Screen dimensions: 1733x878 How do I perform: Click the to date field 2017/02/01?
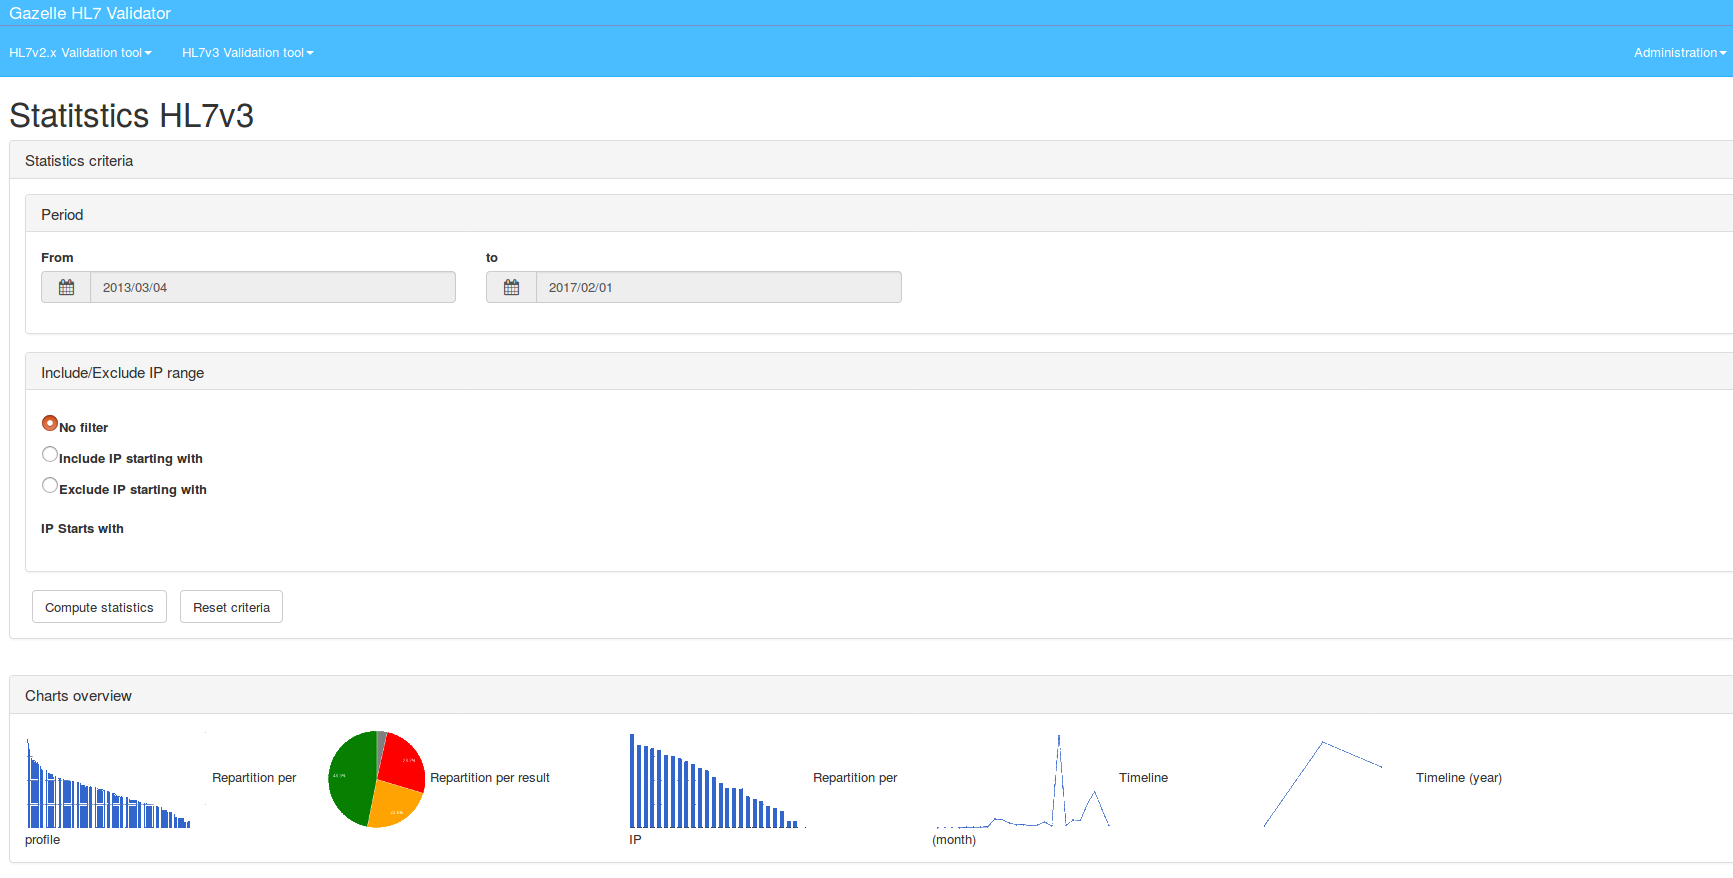coord(718,288)
